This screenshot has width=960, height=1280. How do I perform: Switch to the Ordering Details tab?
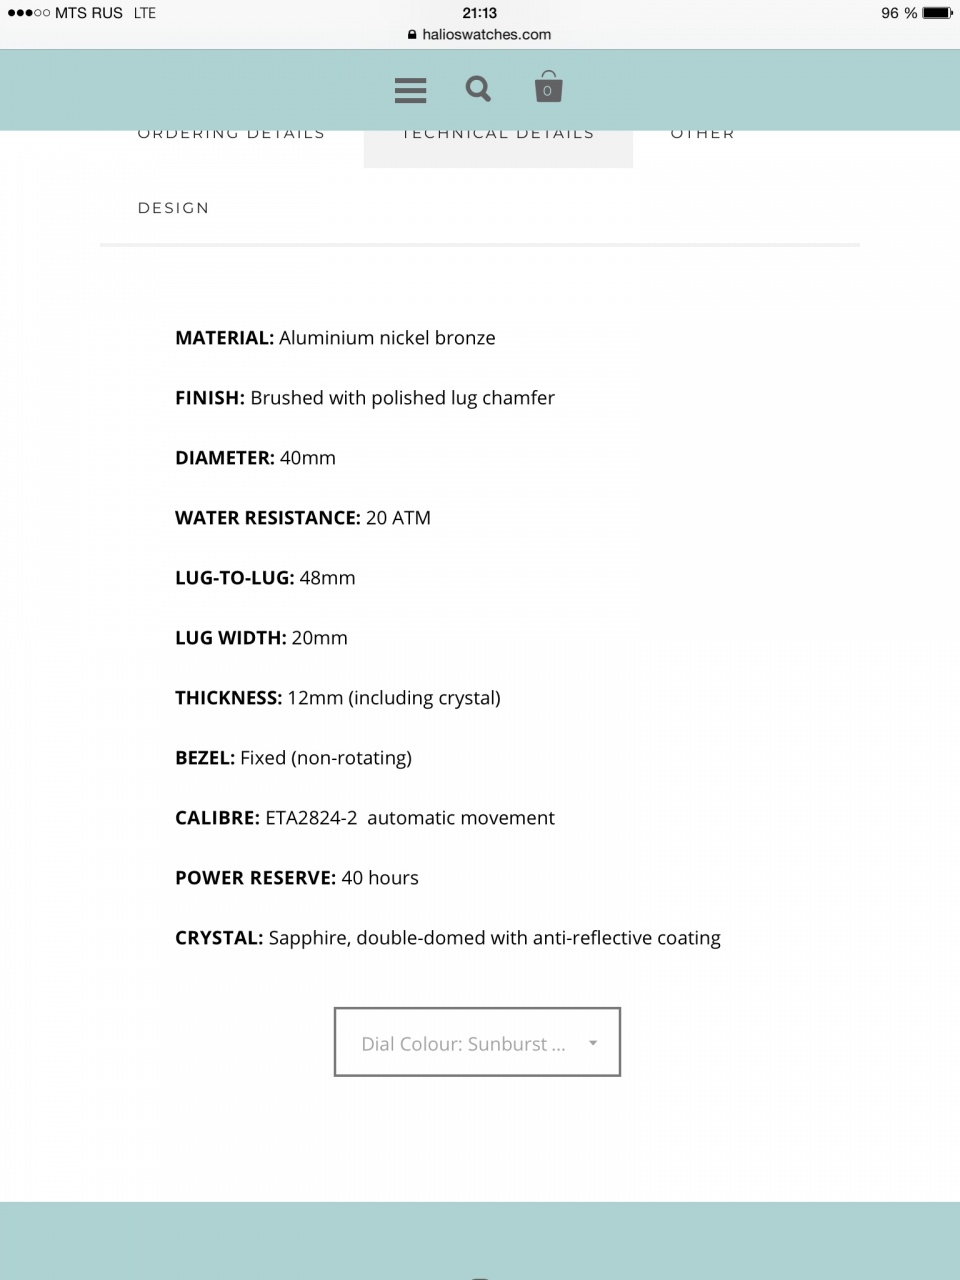point(231,135)
